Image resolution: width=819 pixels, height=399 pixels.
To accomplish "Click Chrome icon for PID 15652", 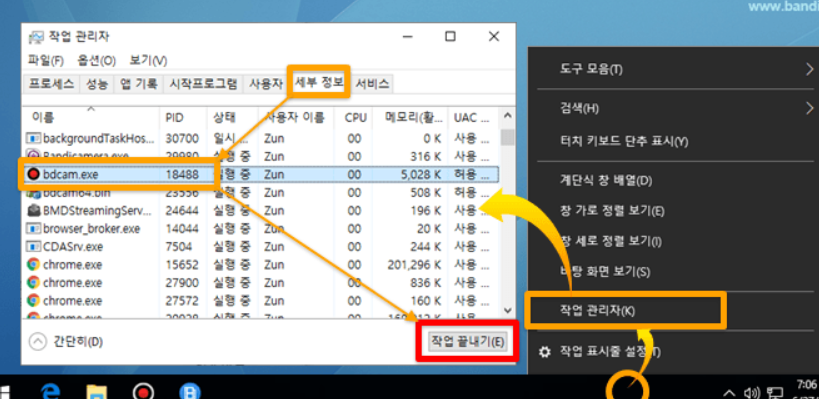I will point(33,265).
